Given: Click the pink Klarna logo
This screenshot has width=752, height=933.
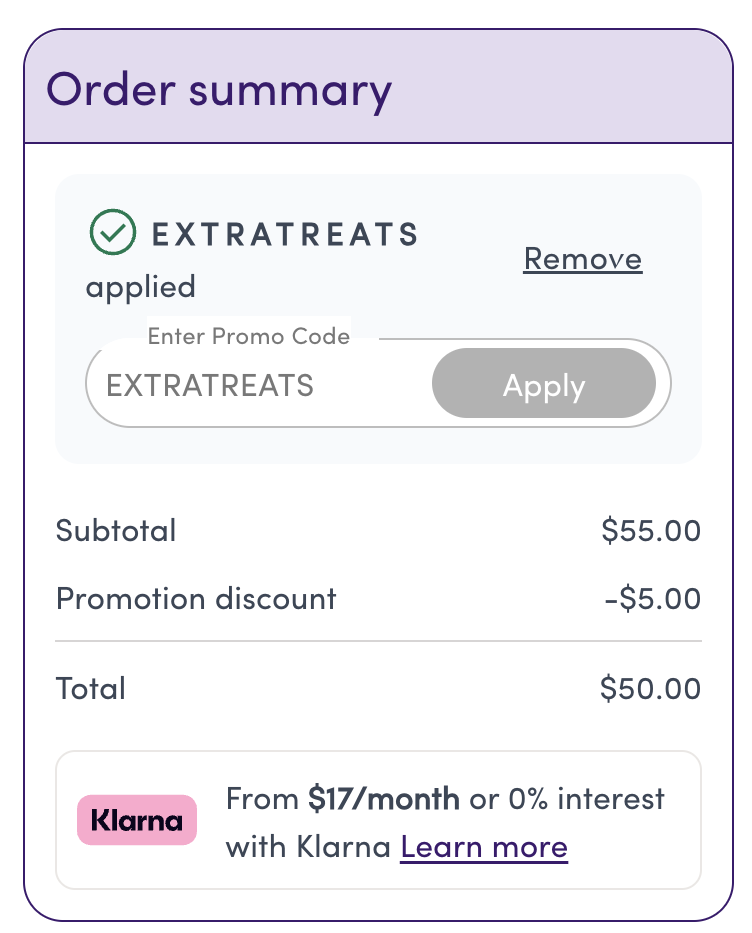Looking at the screenshot, I should tap(137, 820).
